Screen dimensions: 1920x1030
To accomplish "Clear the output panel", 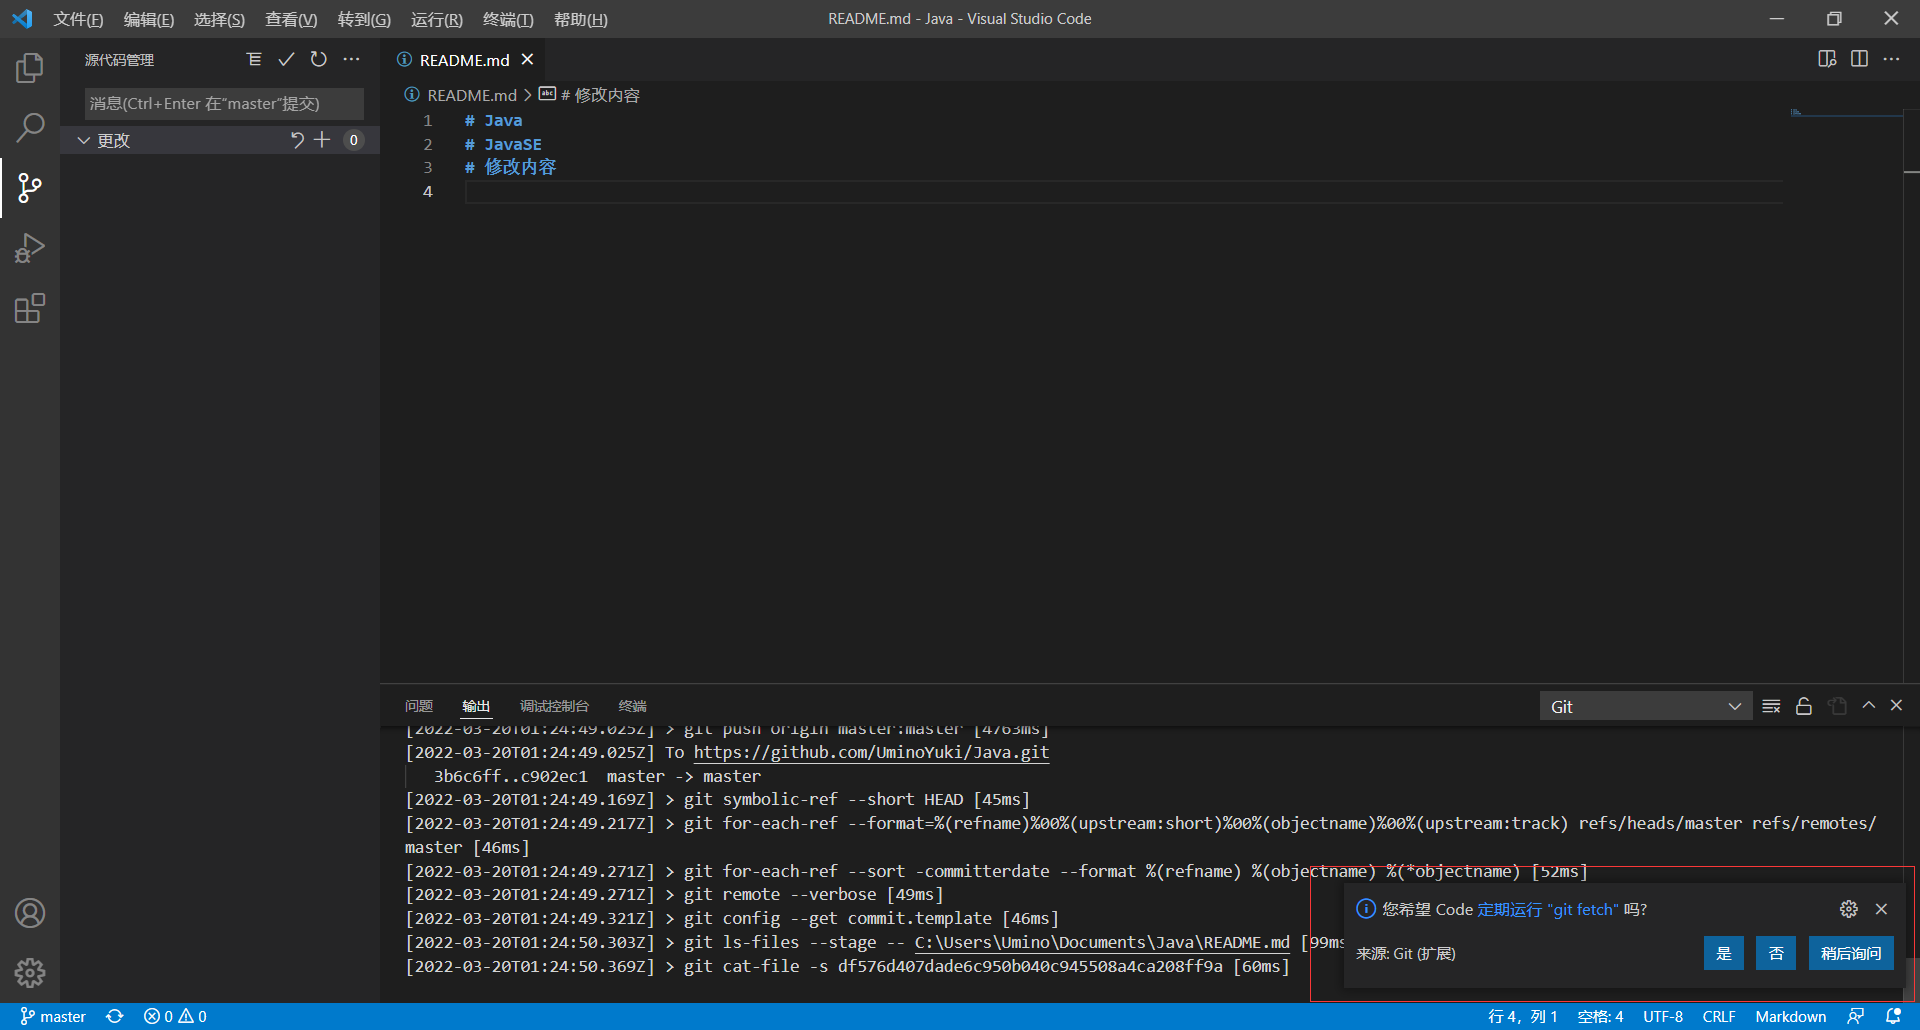I will (x=1771, y=706).
